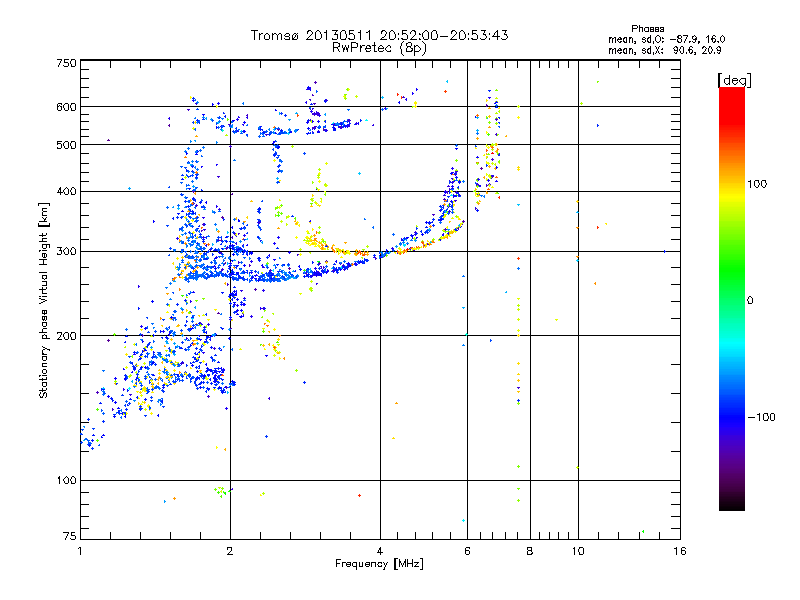Click the frequency axis tick label "16"
The image size is (800, 600).
(680, 551)
